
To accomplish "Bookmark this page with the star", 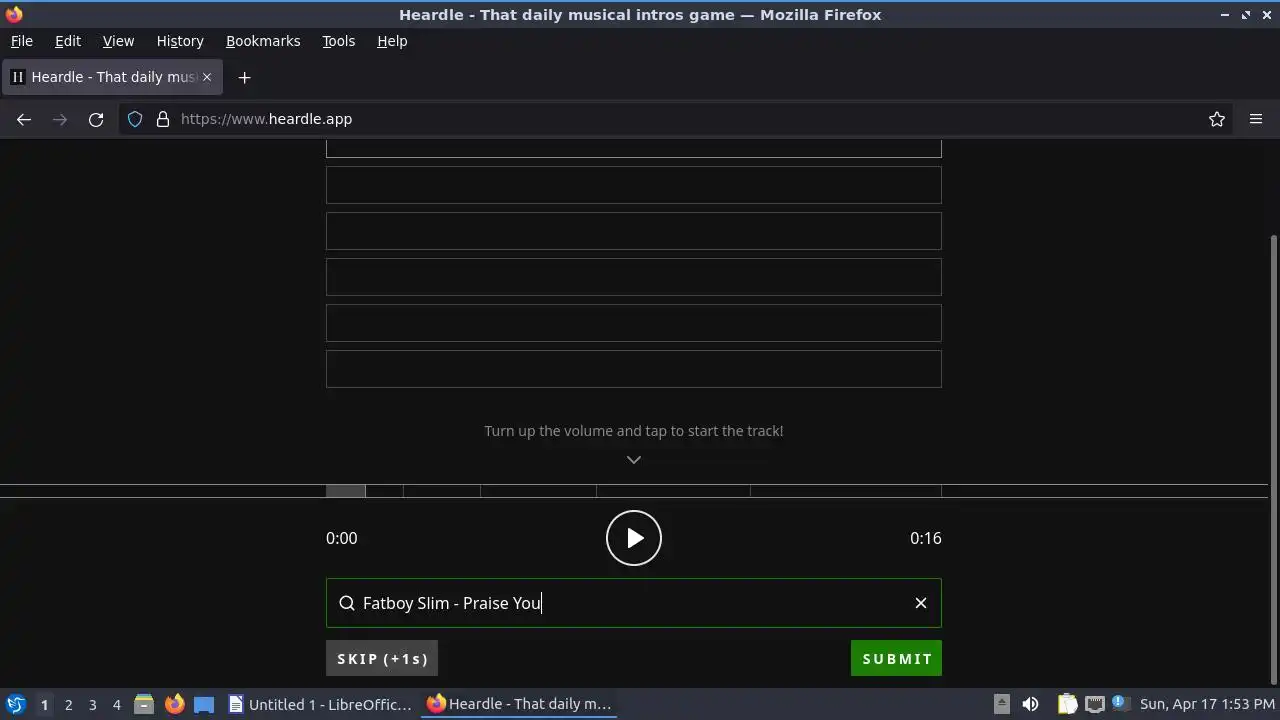I will coord(1217,119).
